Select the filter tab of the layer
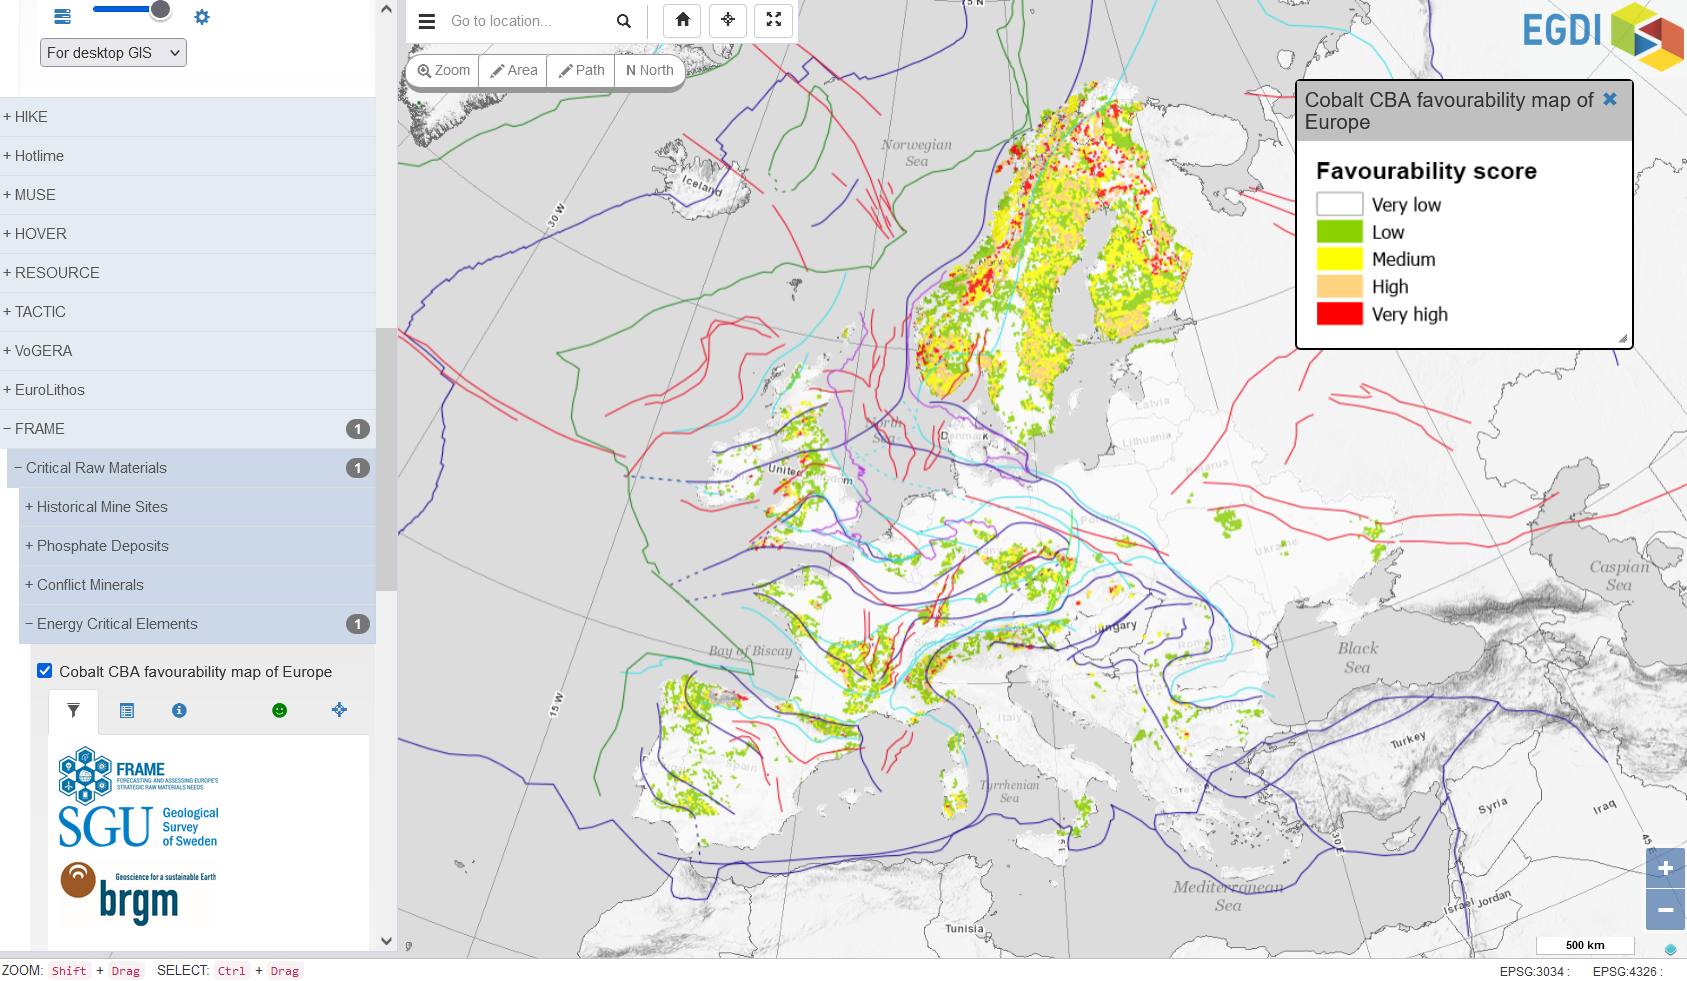Viewport: 1687px width, 981px height. pos(73,711)
